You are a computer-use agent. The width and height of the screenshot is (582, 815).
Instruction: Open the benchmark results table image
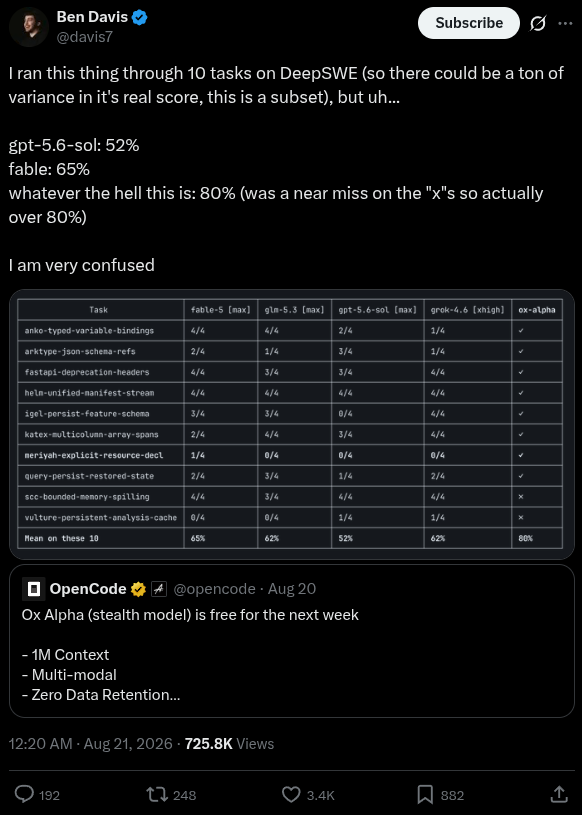pos(290,424)
